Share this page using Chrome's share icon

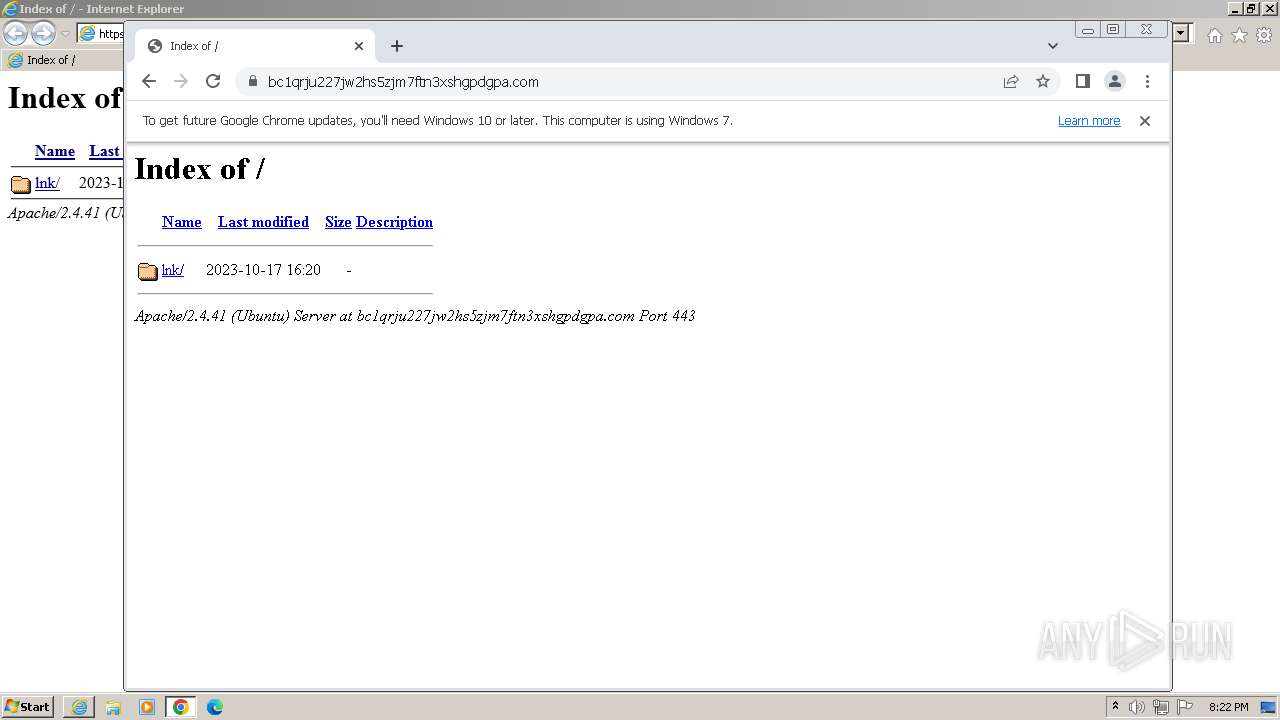[1011, 81]
